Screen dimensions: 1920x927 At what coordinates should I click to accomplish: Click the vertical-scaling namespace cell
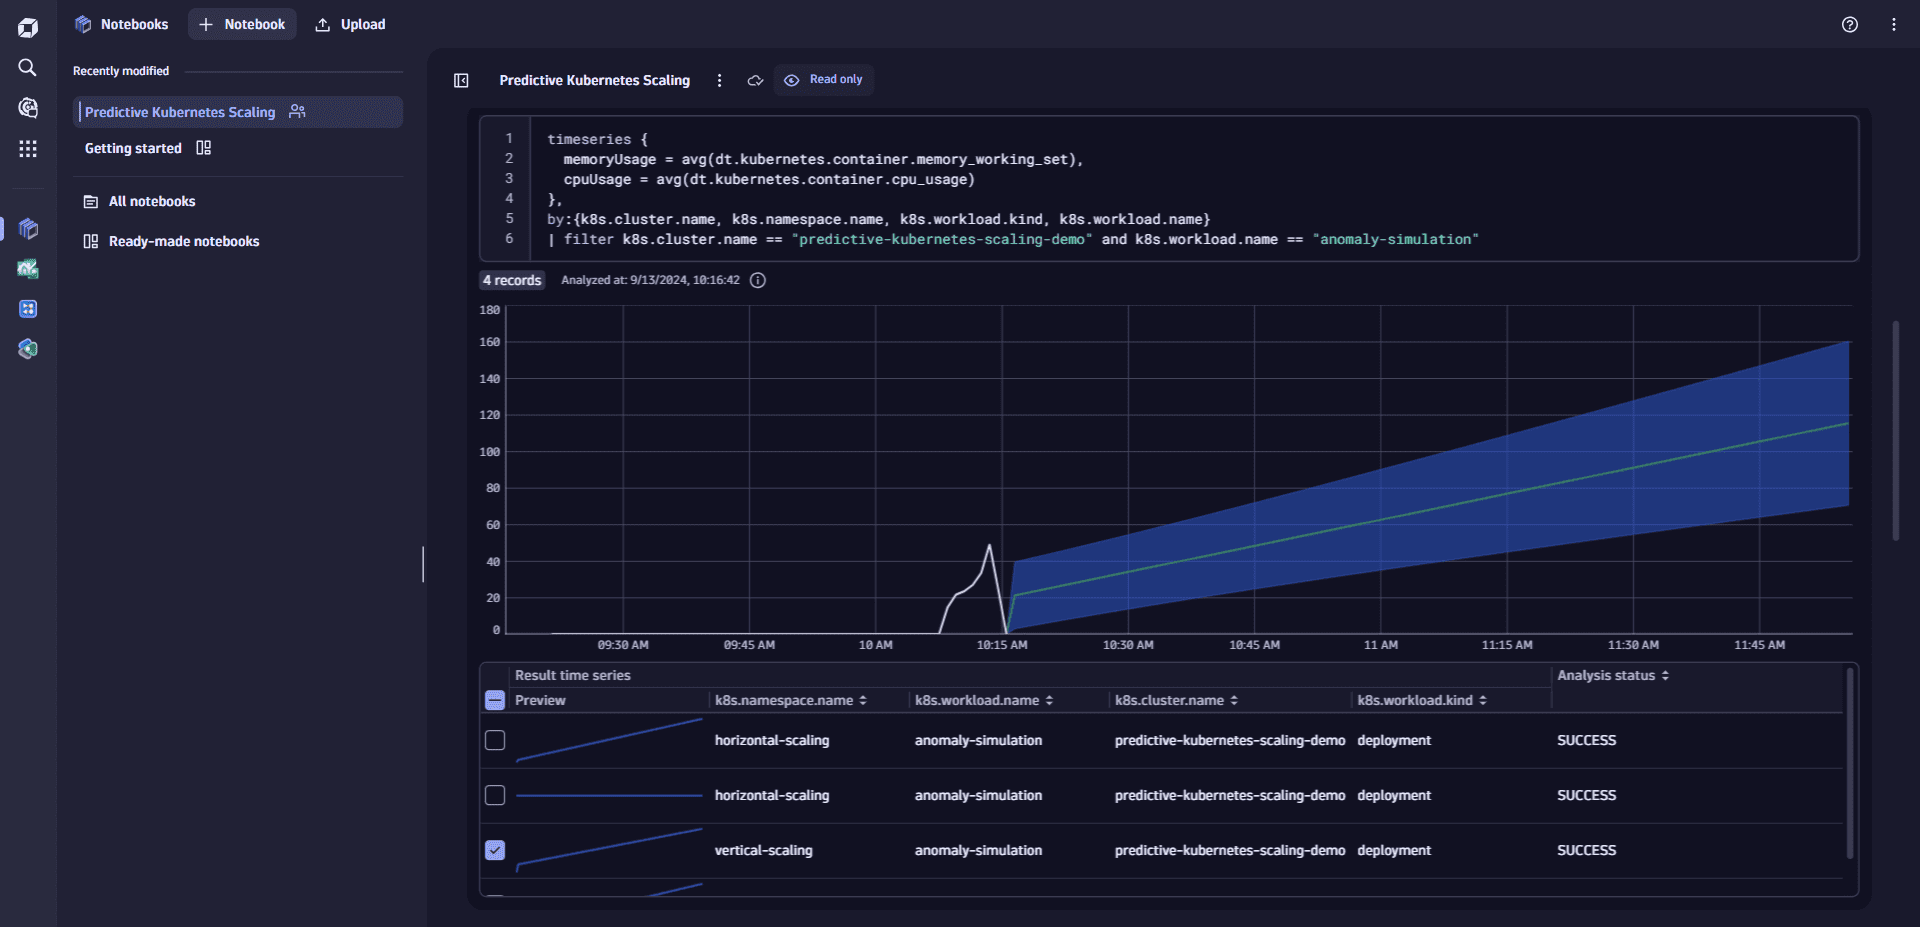pos(764,850)
